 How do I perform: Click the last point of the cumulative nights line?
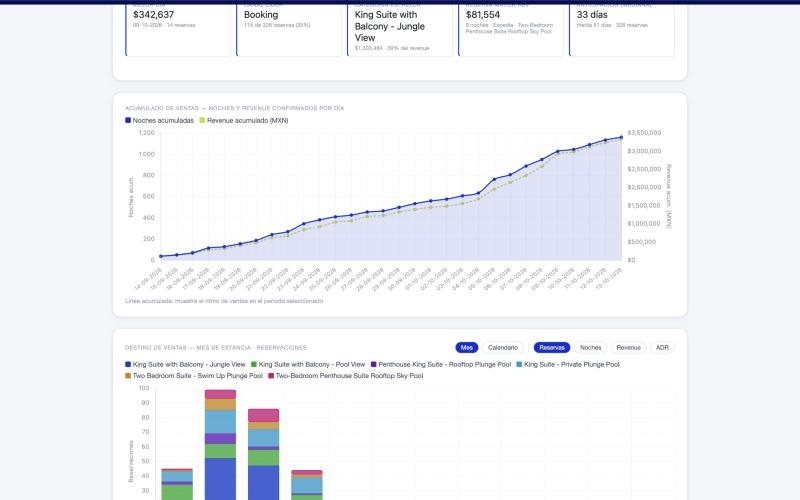(621, 137)
